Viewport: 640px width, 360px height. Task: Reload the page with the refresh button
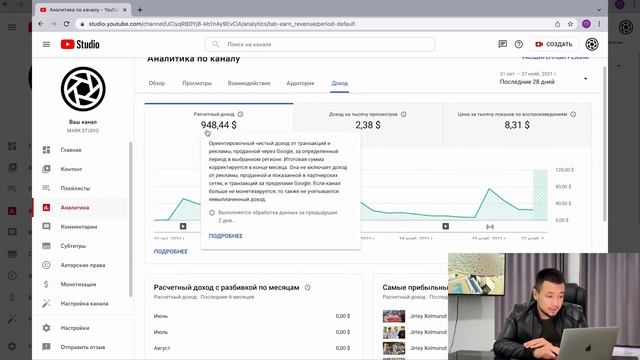[67, 24]
